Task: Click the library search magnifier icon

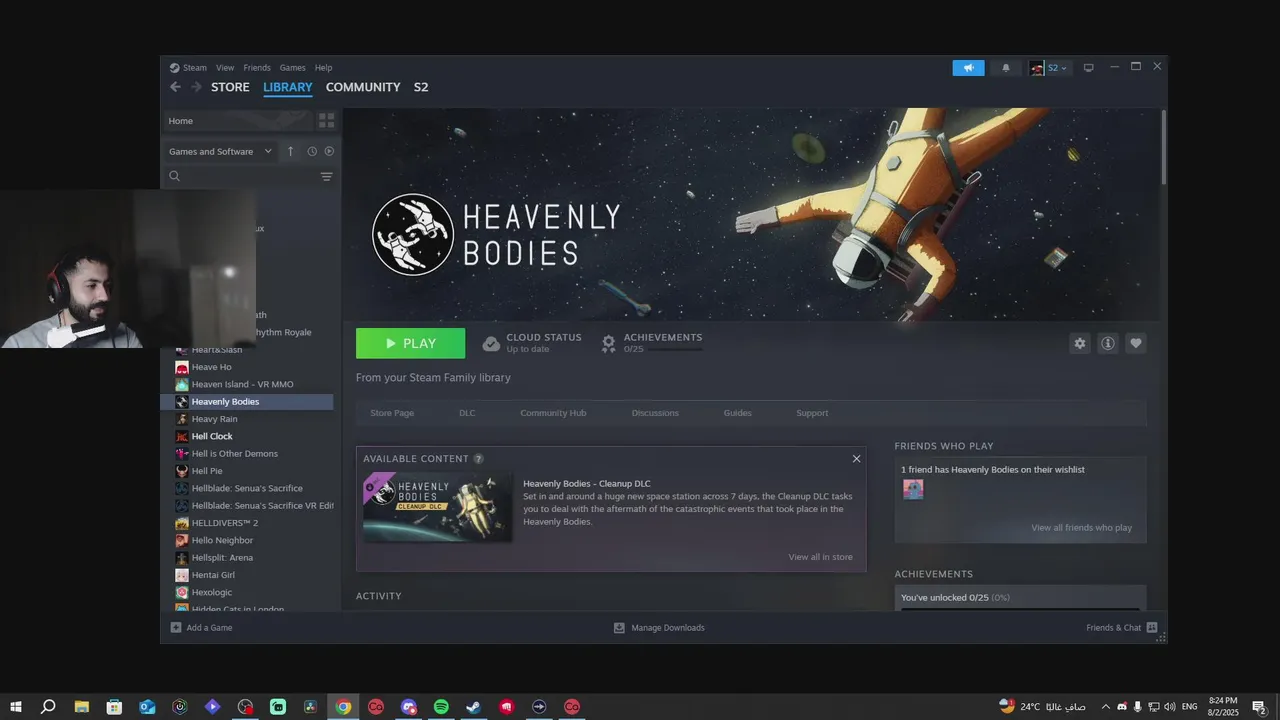Action: click(174, 176)
